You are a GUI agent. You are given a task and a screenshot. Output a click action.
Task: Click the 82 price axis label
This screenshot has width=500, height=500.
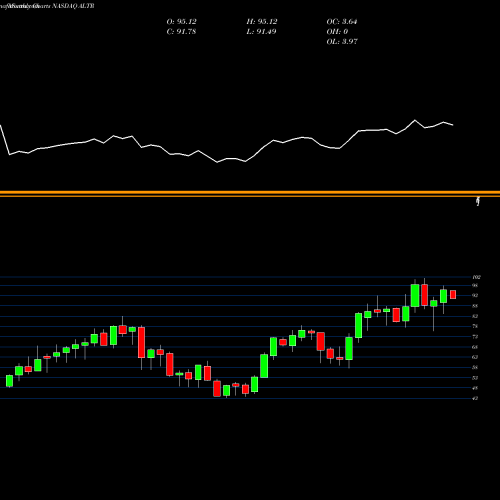pyautogui.click(x=475, y=316)
